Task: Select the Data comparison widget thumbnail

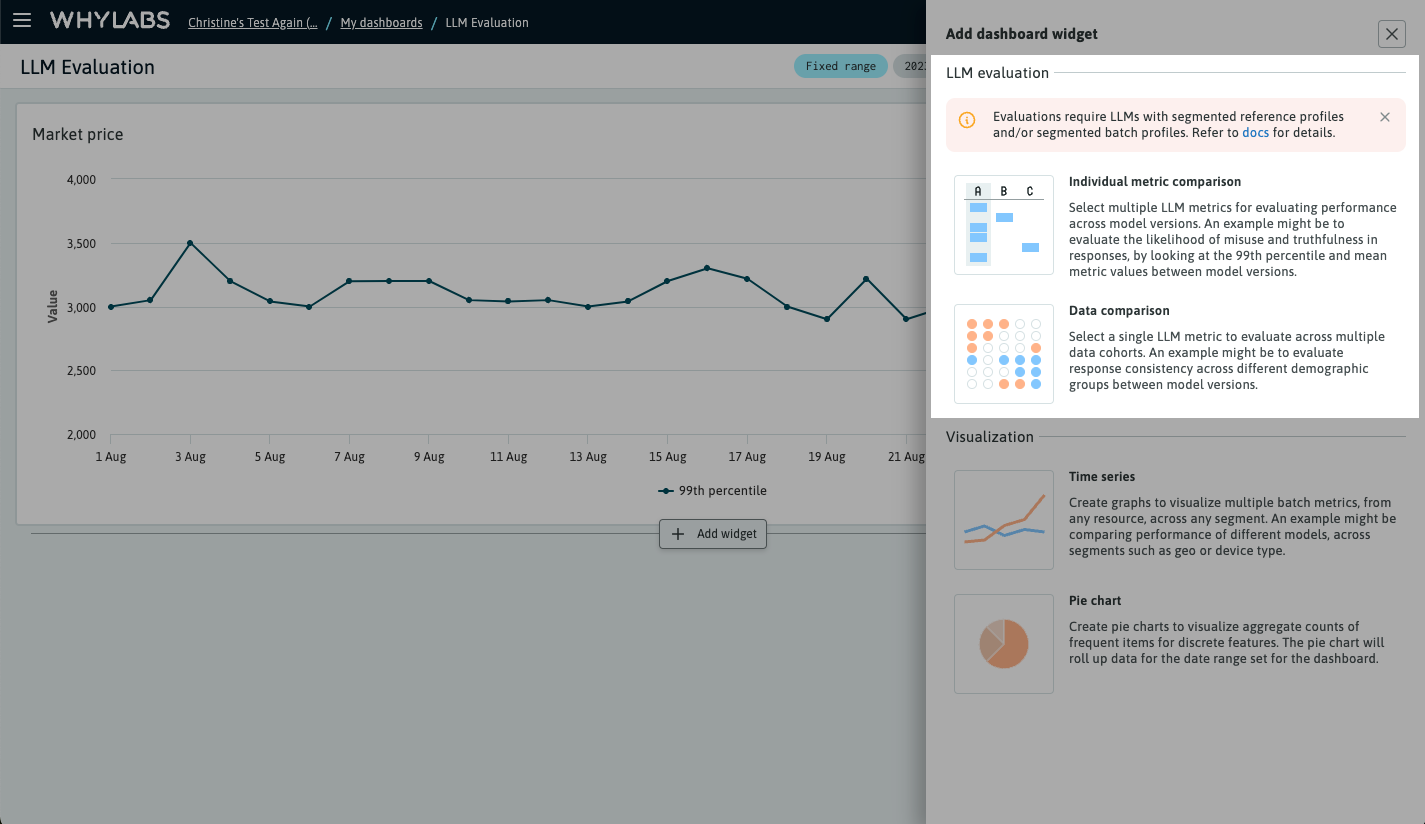Action: tap(1003, 354)
